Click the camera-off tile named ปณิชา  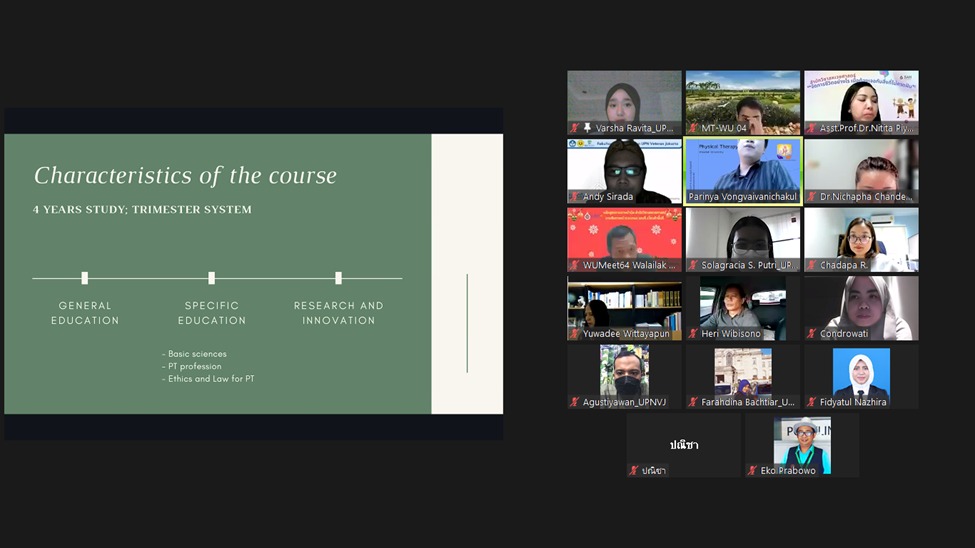[x=683, y=444]
